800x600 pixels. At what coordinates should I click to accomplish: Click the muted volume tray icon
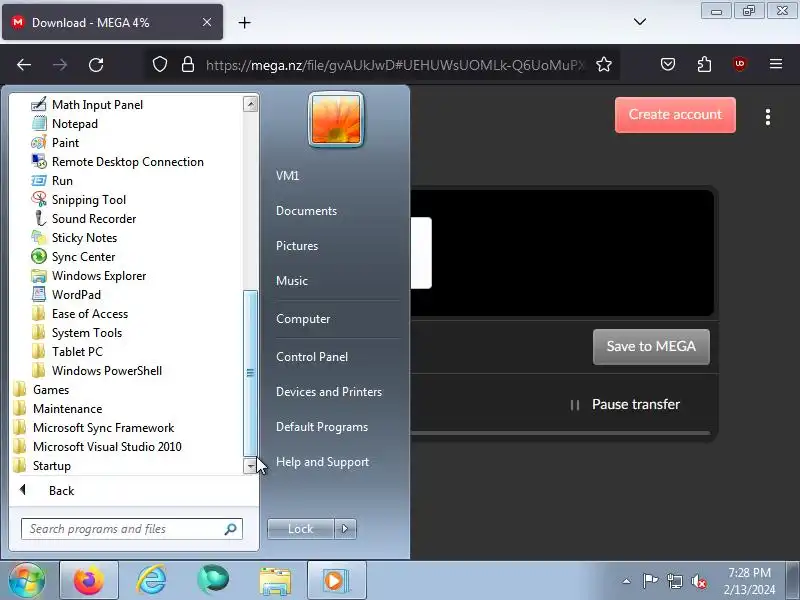[x=698, y=581]
